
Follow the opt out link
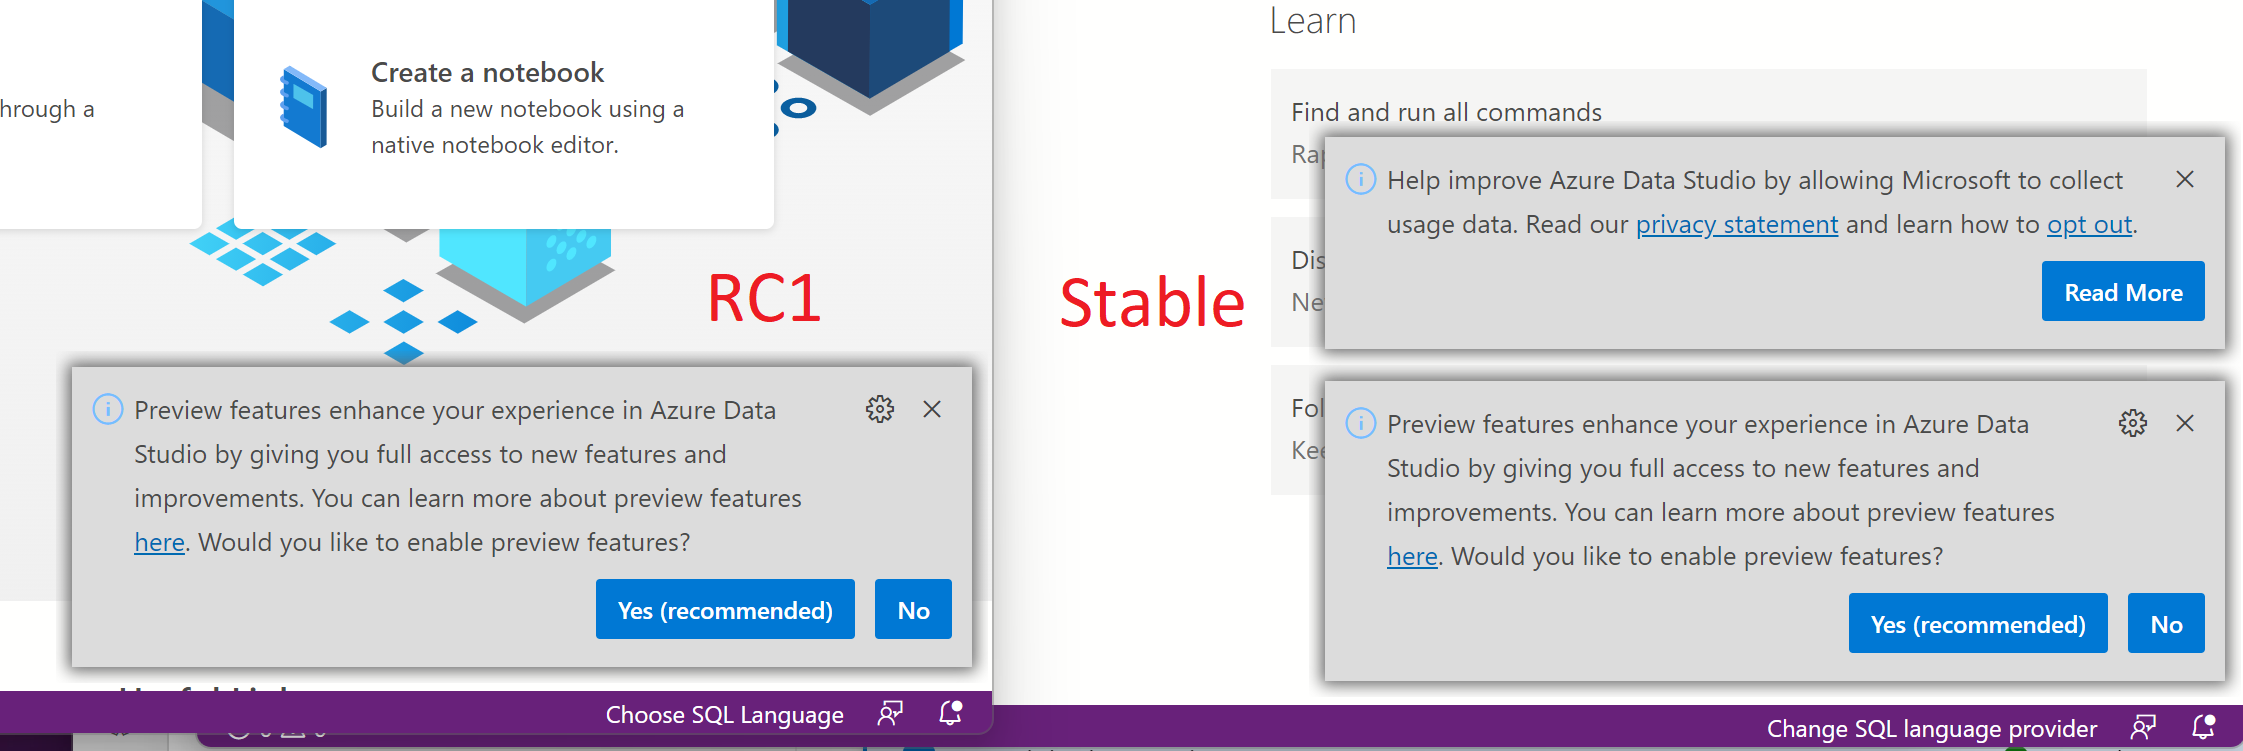click(2088, 224)
